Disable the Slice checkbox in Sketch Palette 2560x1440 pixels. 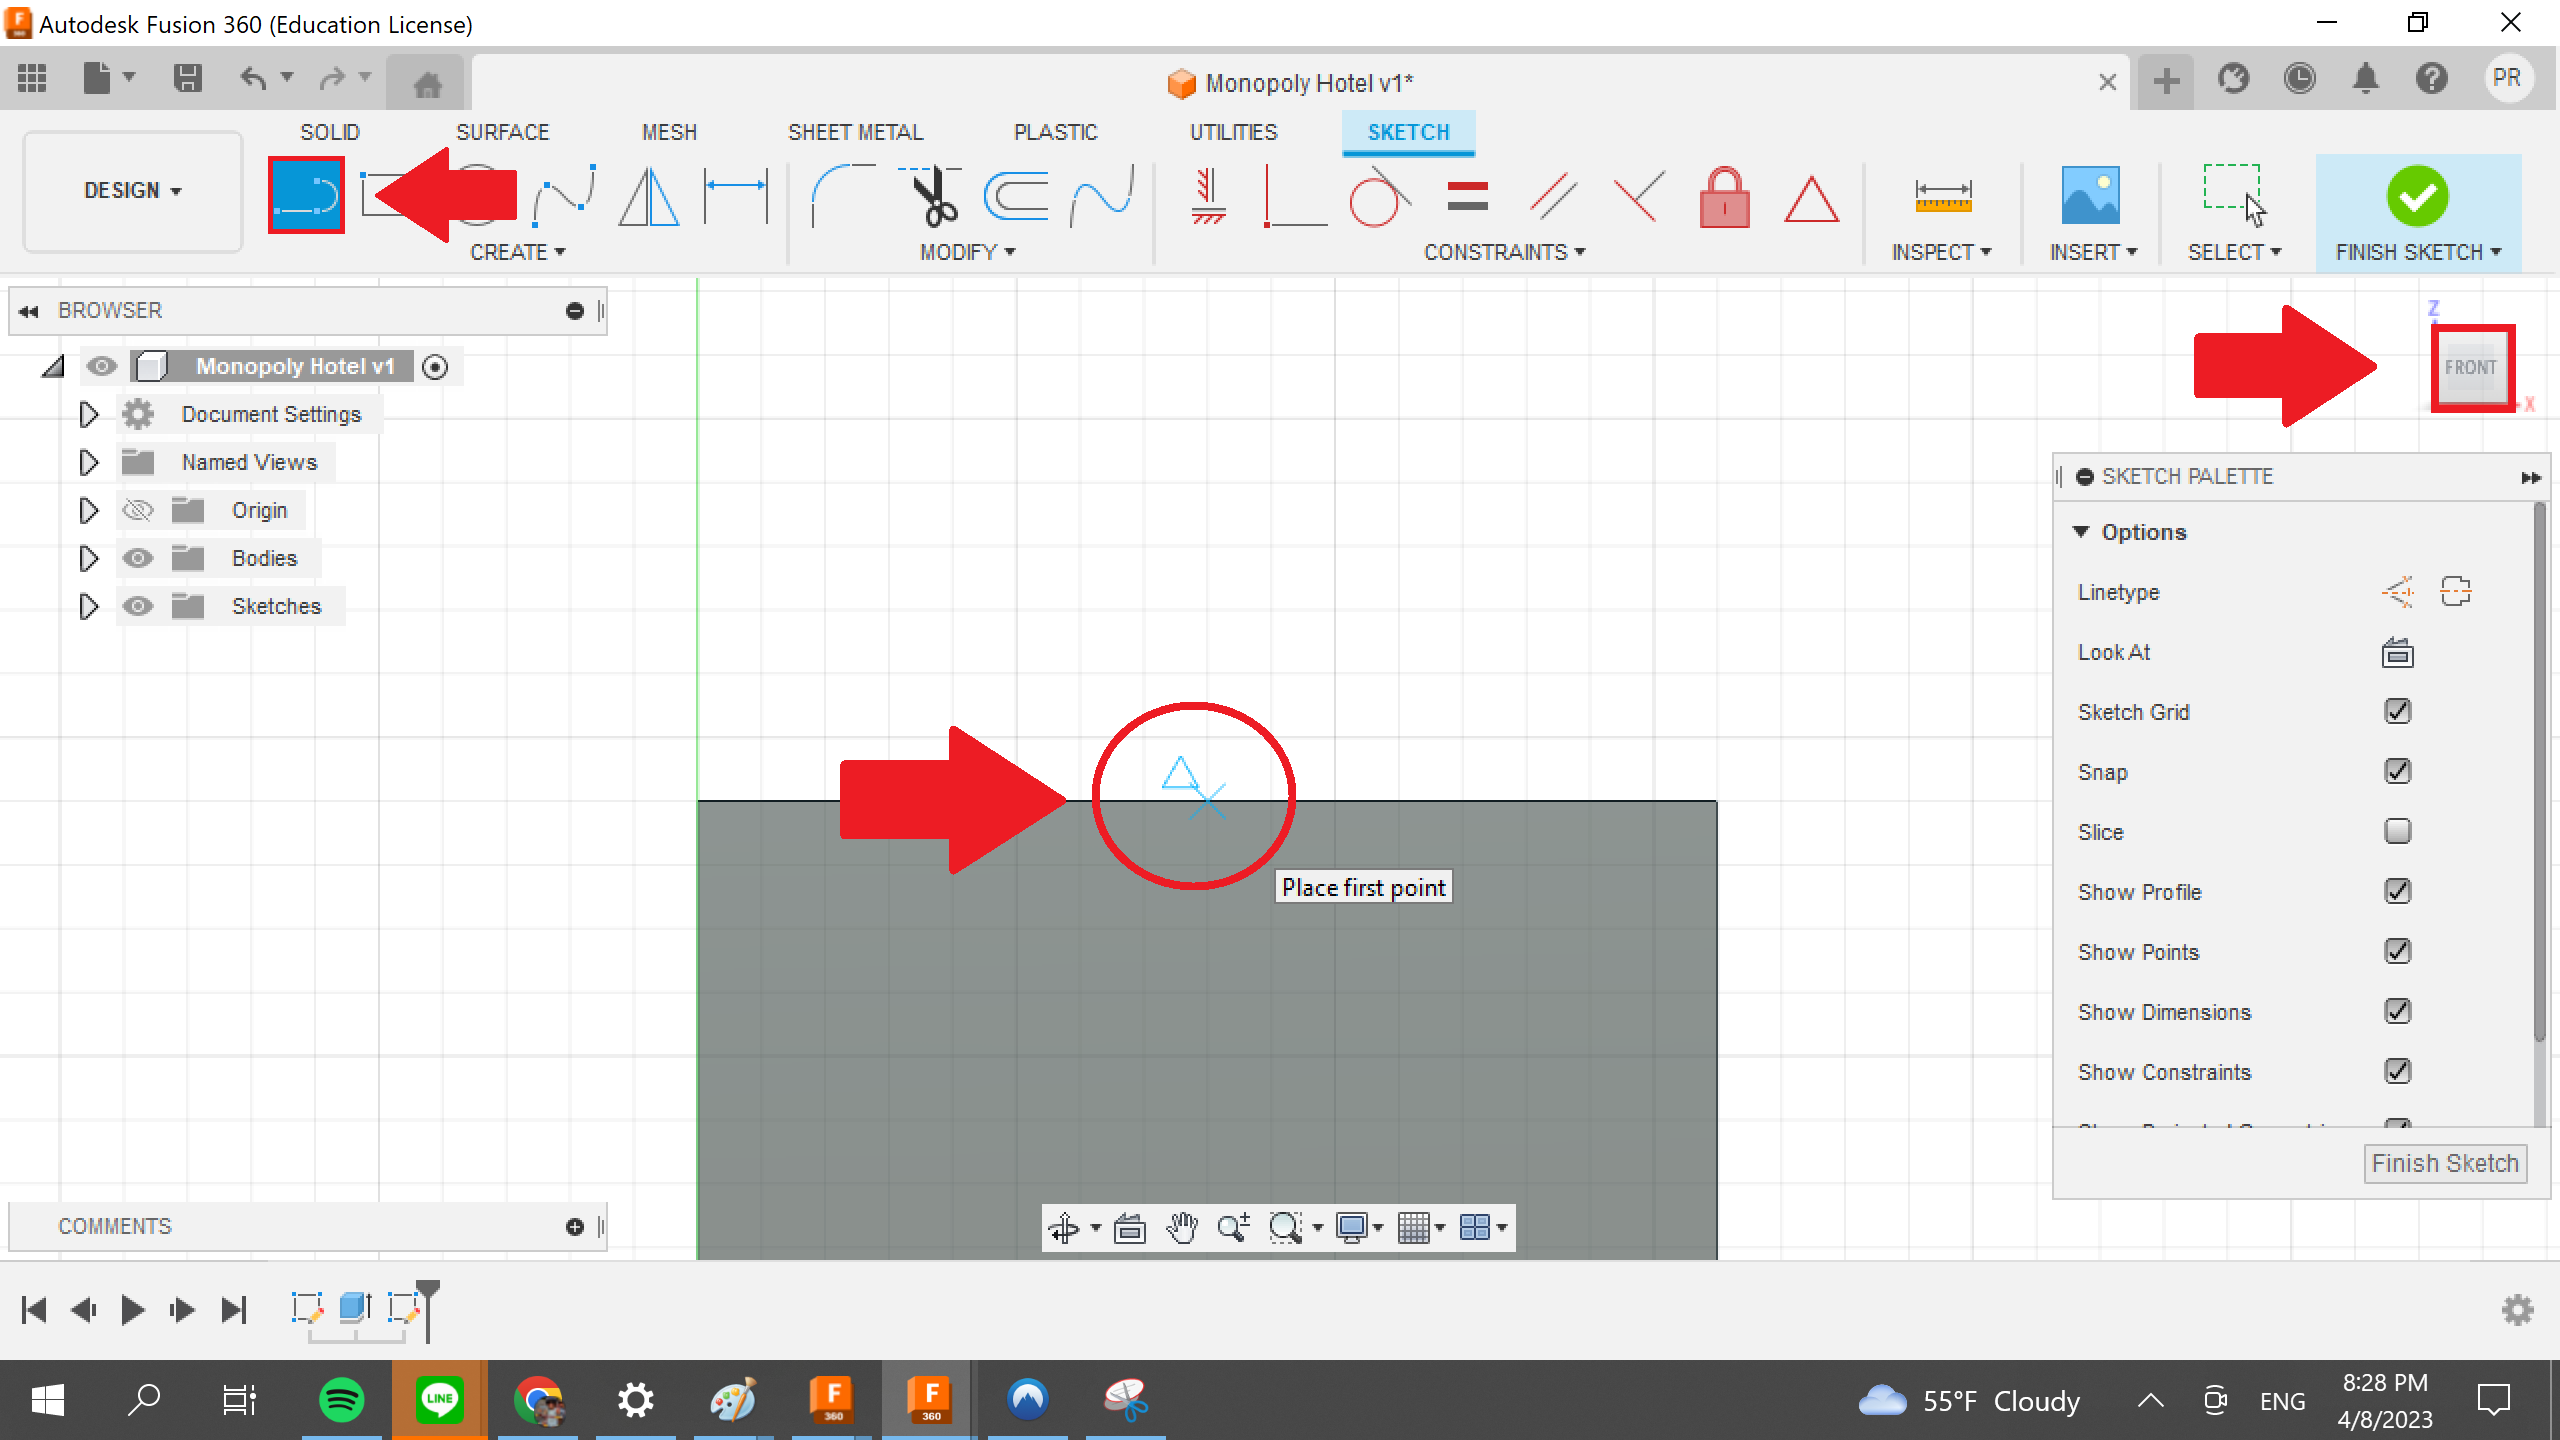click(2398, 831)
